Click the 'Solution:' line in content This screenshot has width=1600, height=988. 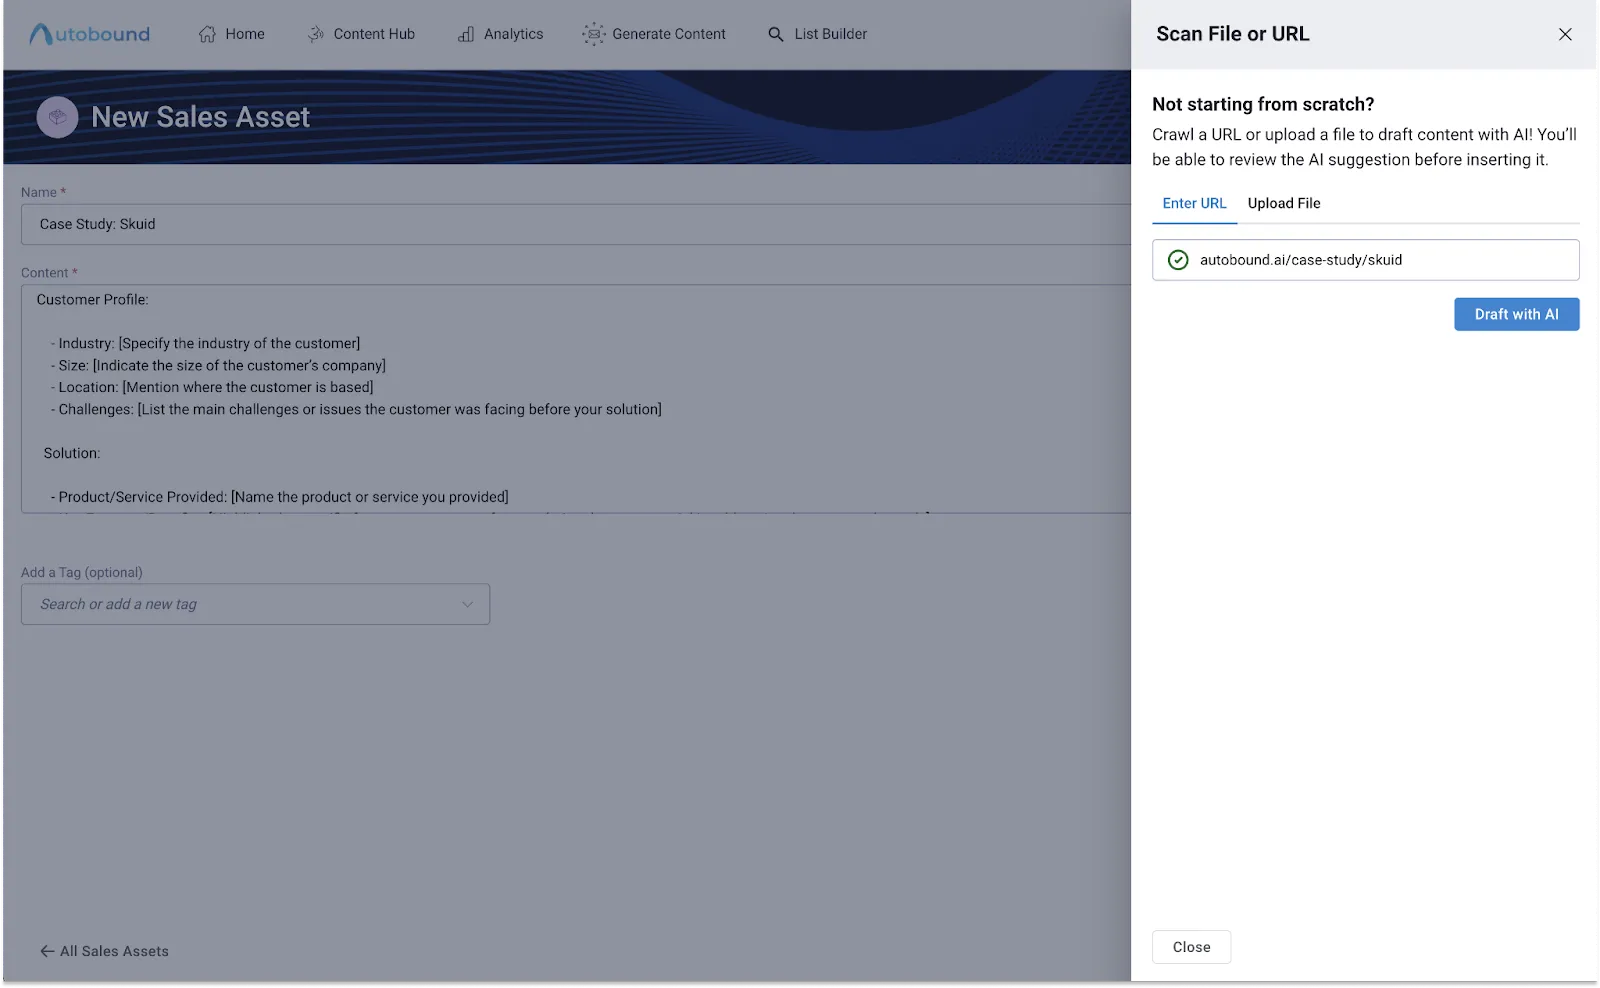coord(72,453)
